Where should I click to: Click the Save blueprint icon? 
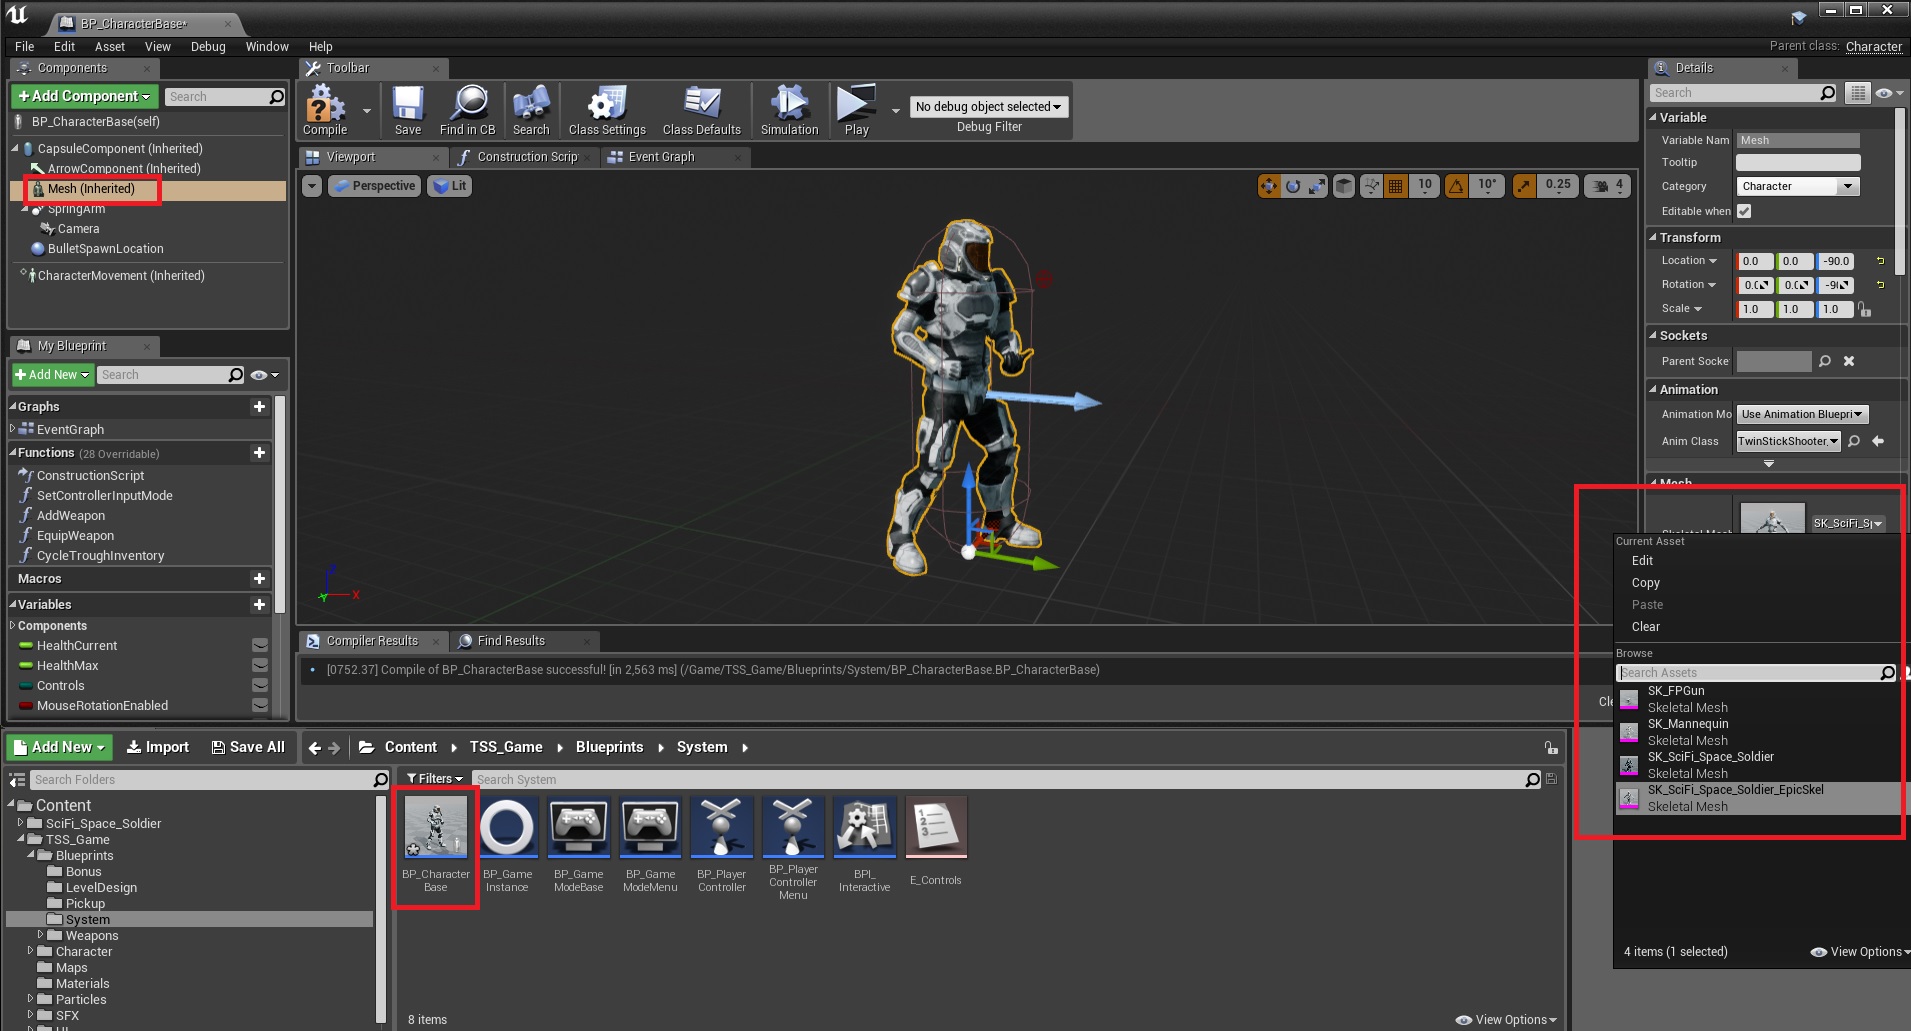pos(407,108)
